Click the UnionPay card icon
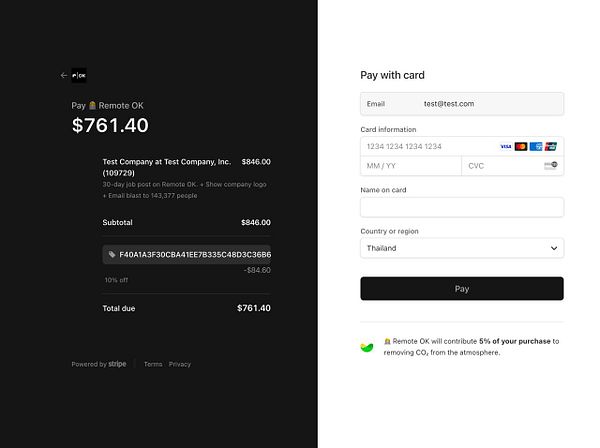600x448 pixels. (551, 146)
